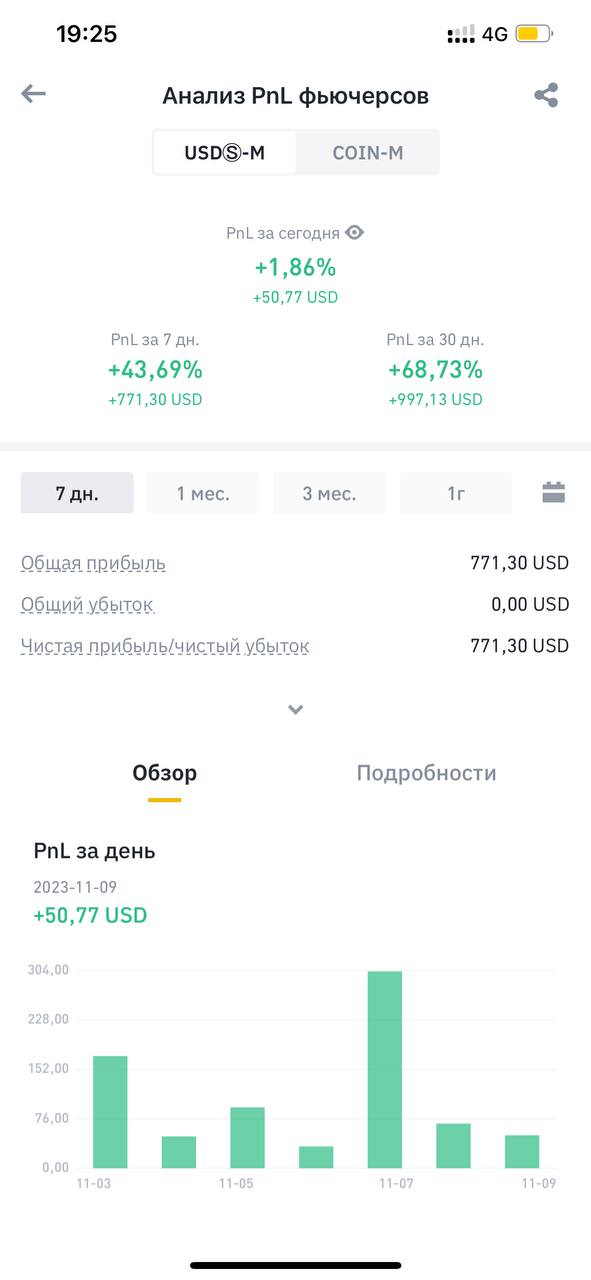Open the calendar date picker icon

click(554, 492)
